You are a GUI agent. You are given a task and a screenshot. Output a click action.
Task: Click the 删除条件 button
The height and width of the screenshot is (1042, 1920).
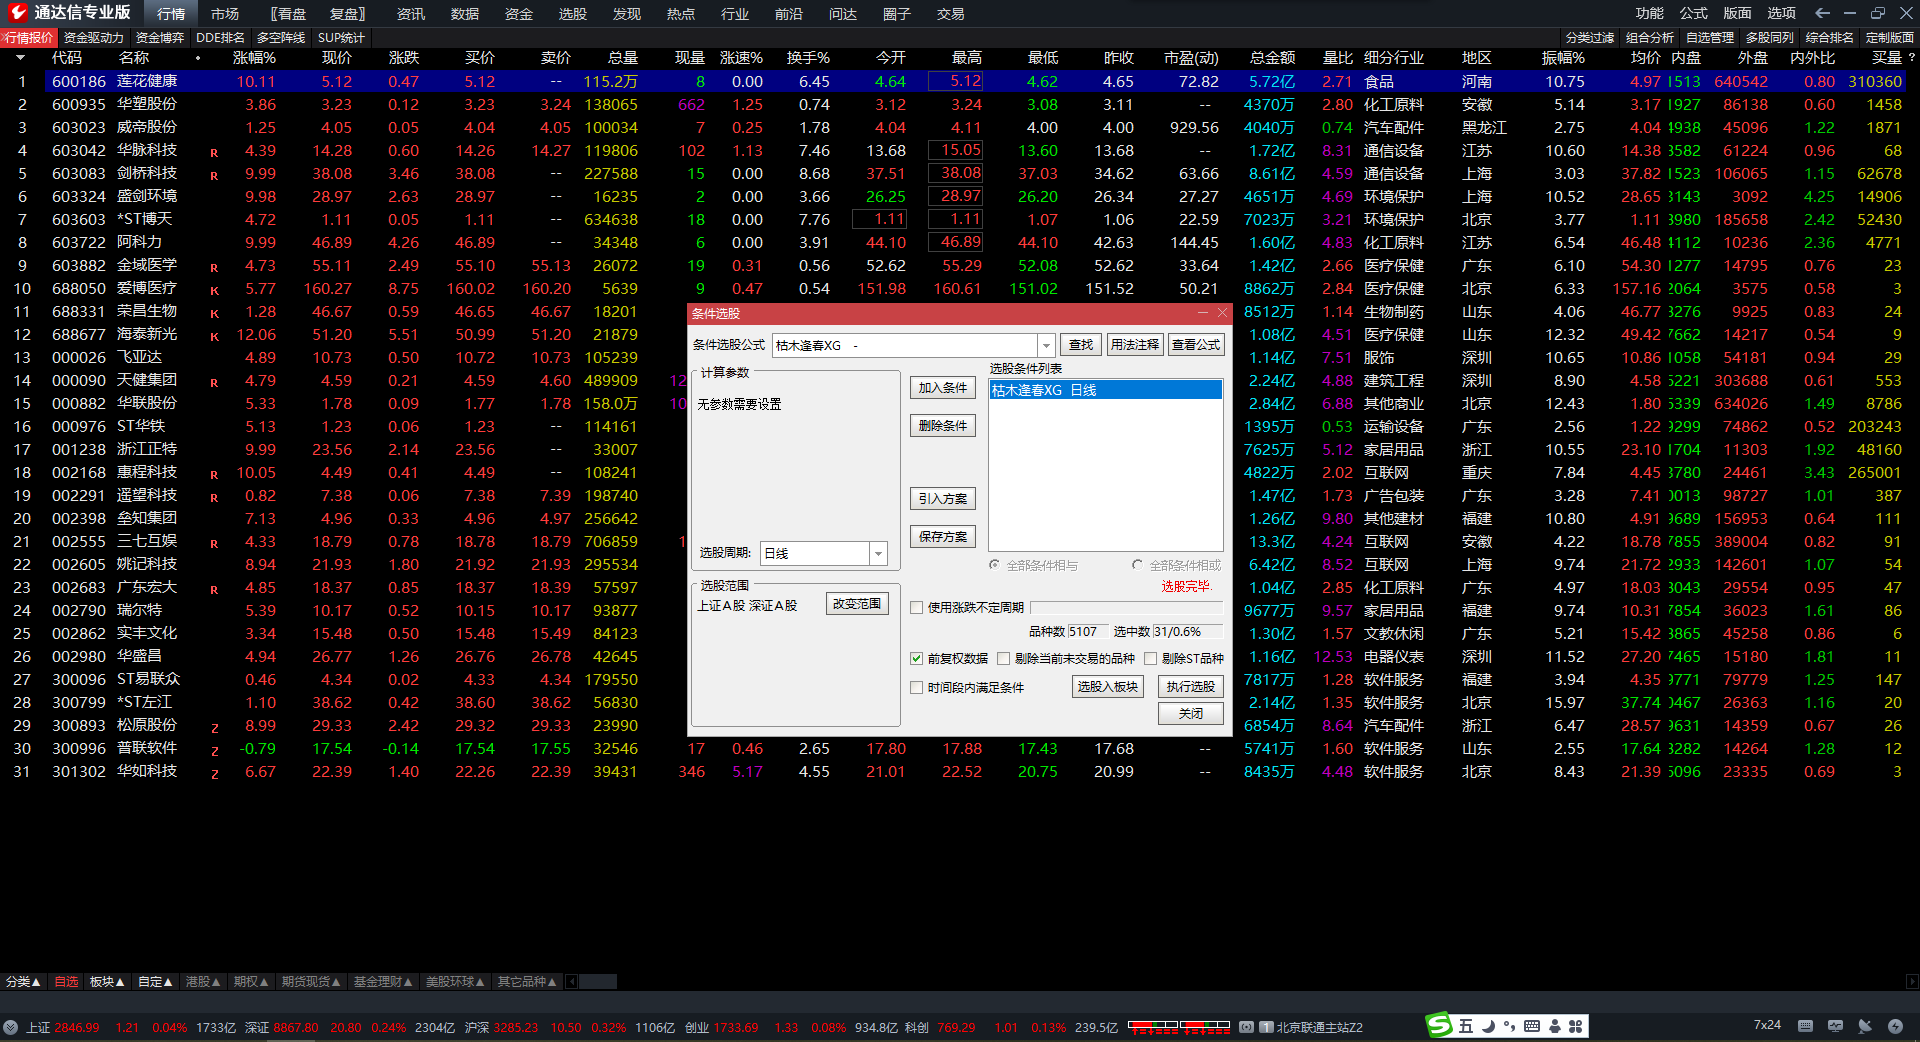(942, 426)
